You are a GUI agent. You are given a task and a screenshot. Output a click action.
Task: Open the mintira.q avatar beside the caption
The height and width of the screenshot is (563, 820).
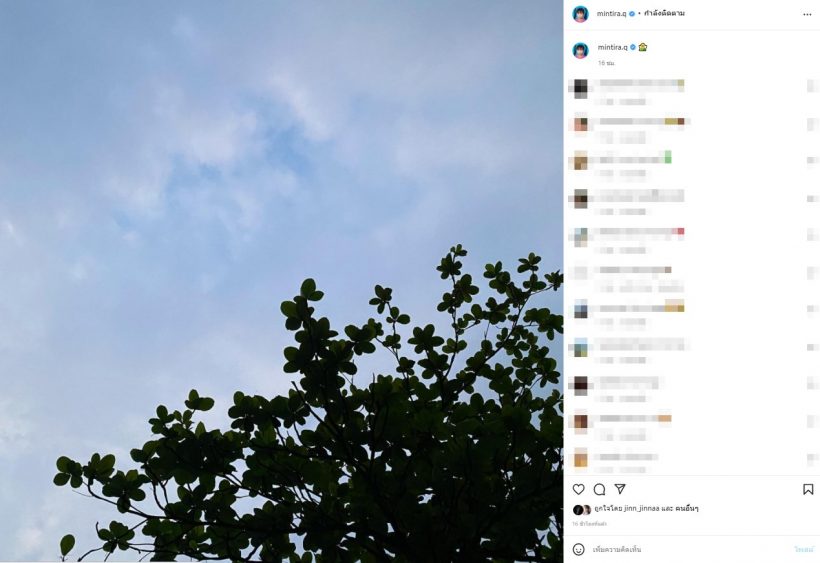[580, 50]
